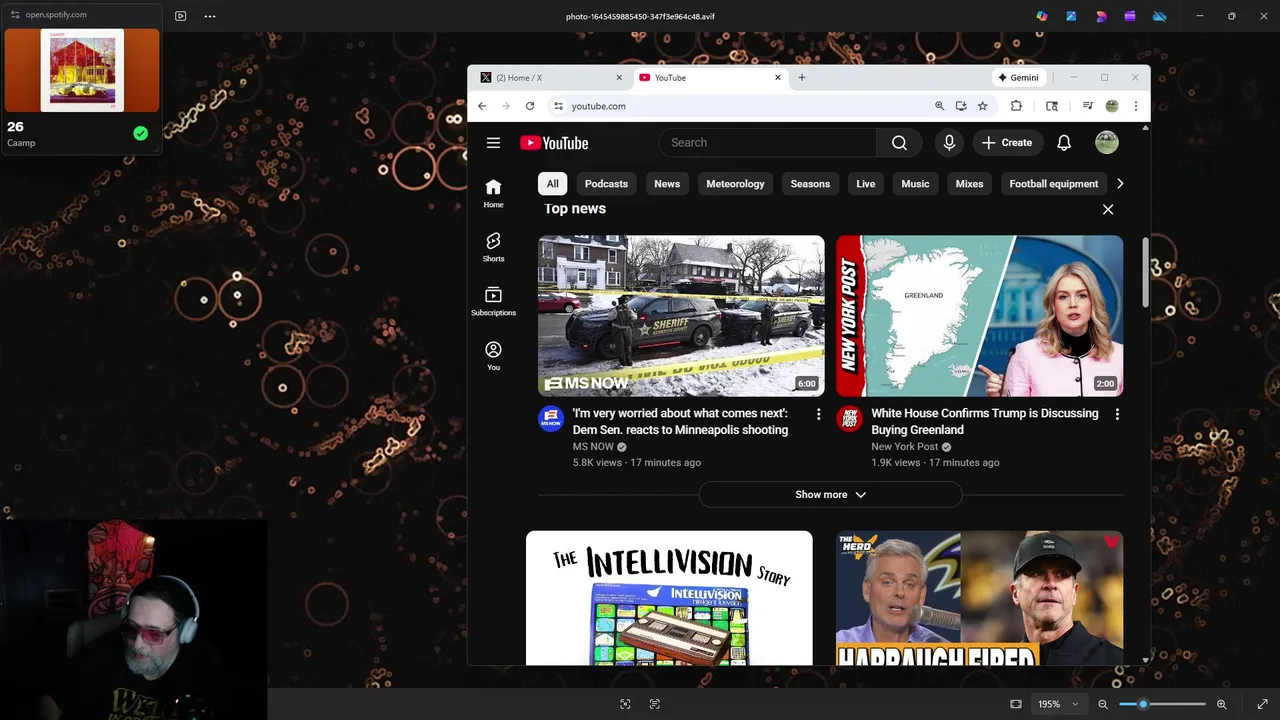This screenshot has width=1280, height=720.
Task: Expand Top news with Show more
Action: [x=830, y=495]
